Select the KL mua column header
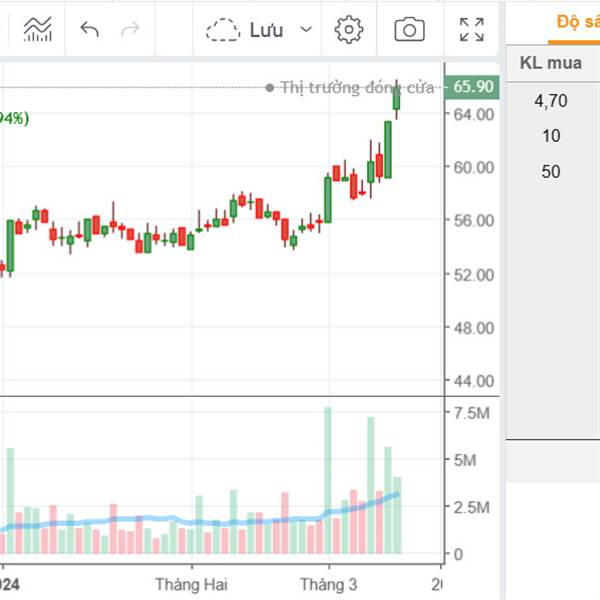 [550, 63]
